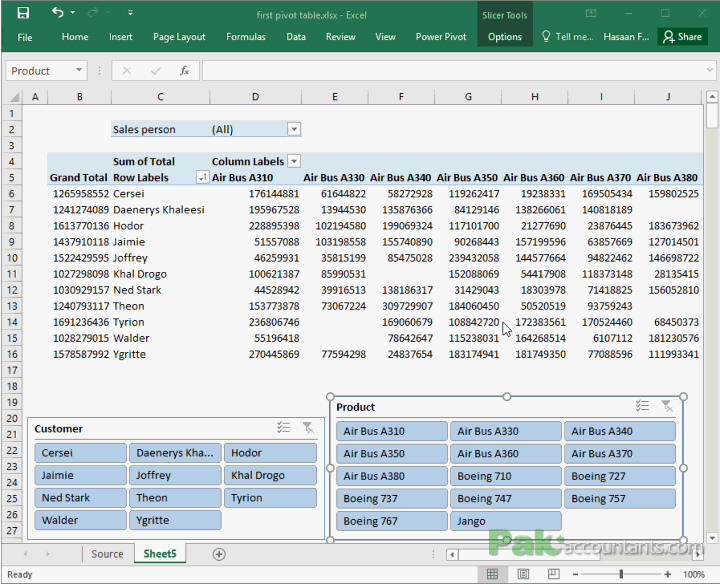Click the Save icon in title bar

tap(23, 13)
